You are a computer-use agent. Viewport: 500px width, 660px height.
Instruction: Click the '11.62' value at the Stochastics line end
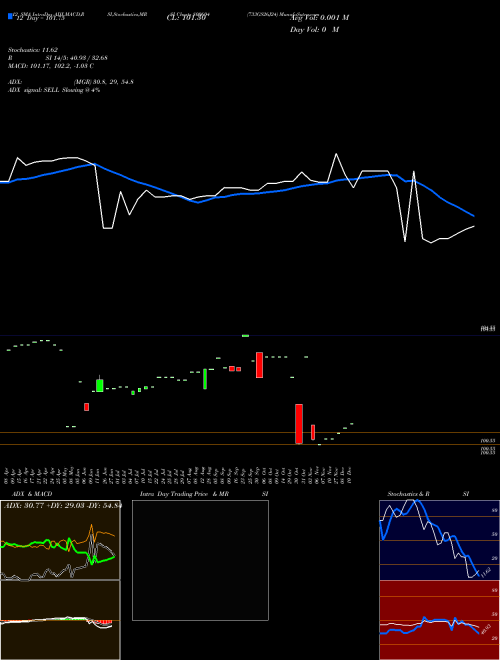click(485, 572)
